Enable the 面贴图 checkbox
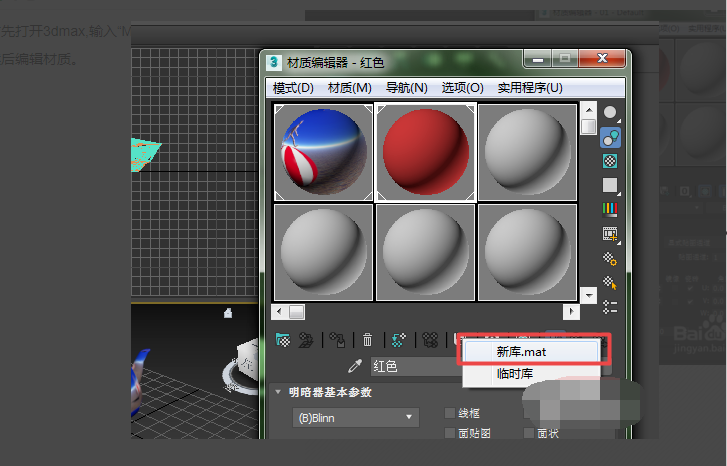This screenshot has height=466, width=727. pos(450,433)
